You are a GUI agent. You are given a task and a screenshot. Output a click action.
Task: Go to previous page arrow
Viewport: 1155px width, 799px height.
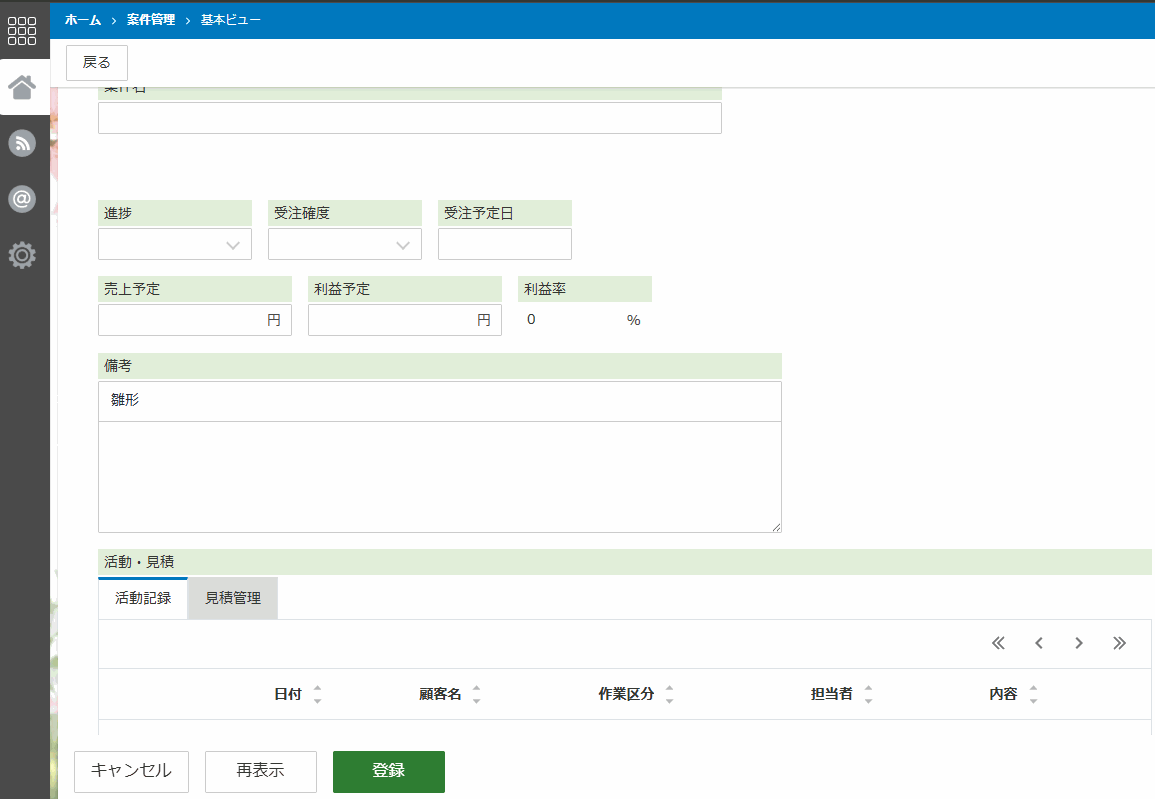click(x=1039, y=643)
